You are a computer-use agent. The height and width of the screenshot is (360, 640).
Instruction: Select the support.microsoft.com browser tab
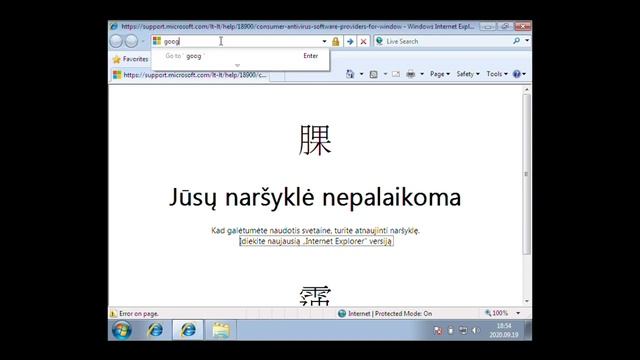pyautogui.click(x=189, y=75)
